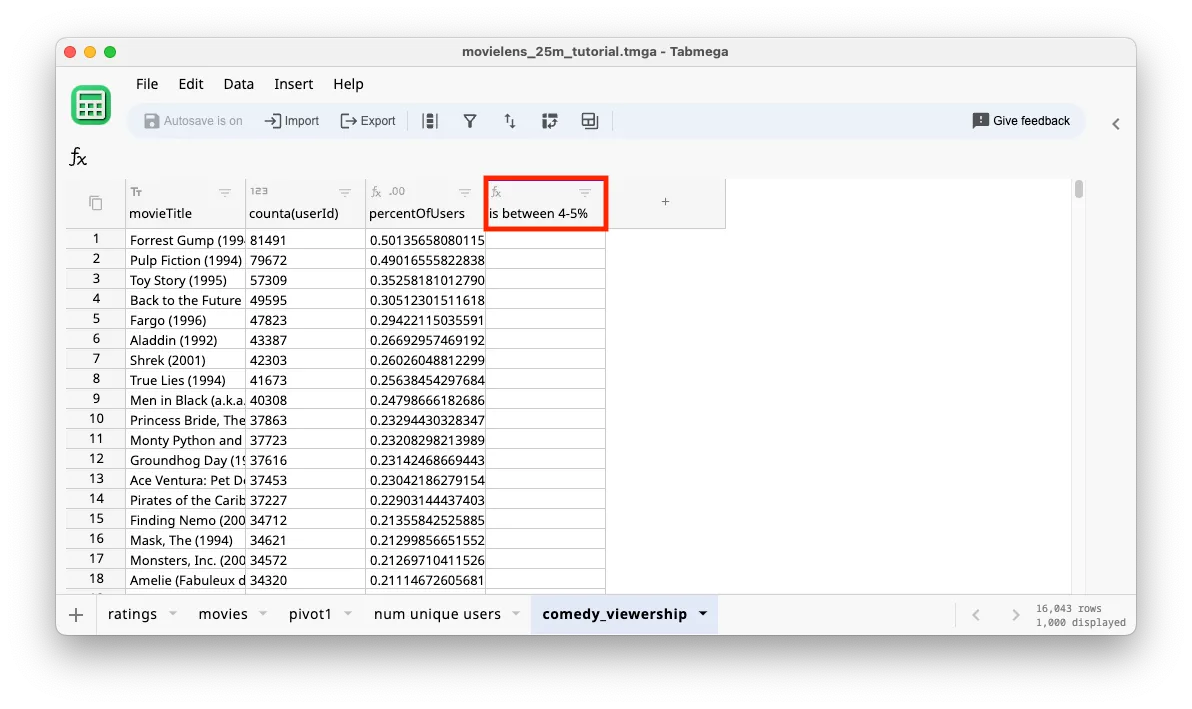The width and height of the screenshot is (1192, 709).
Task: Open the pivot table toolbar icon
Action: (549, 120)
